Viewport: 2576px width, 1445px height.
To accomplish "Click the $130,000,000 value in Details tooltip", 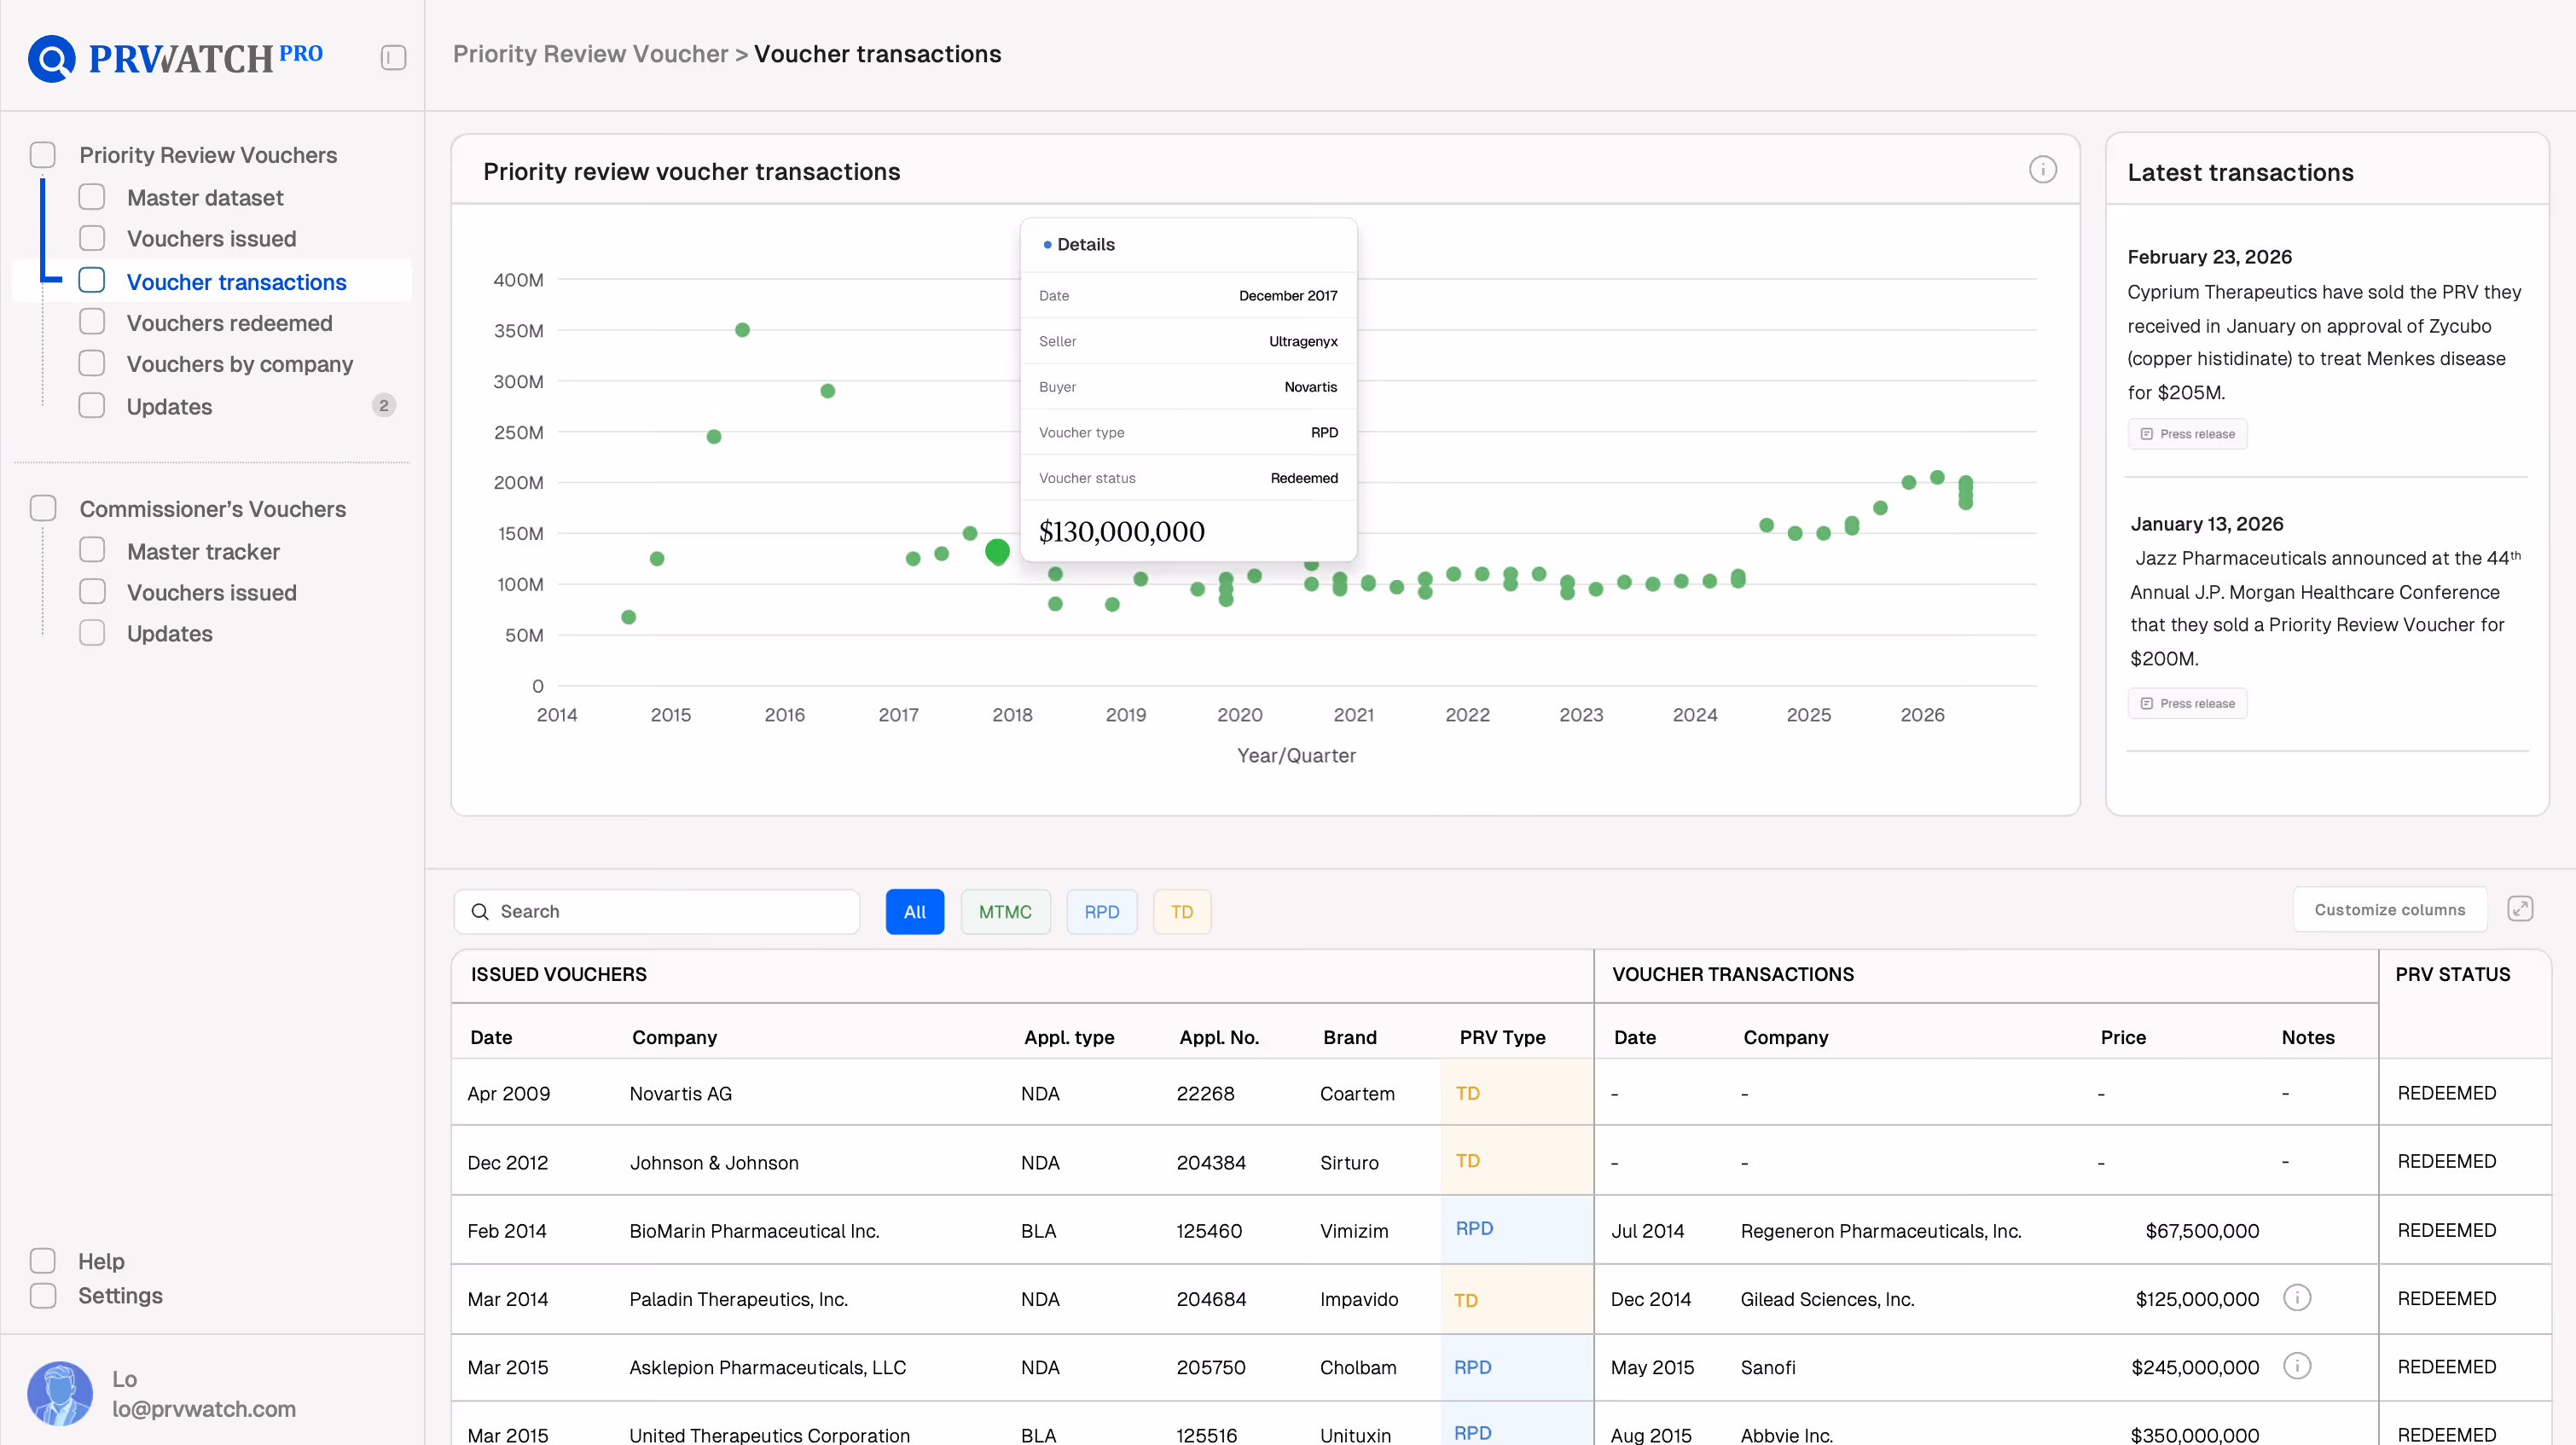I will 1121,531.
